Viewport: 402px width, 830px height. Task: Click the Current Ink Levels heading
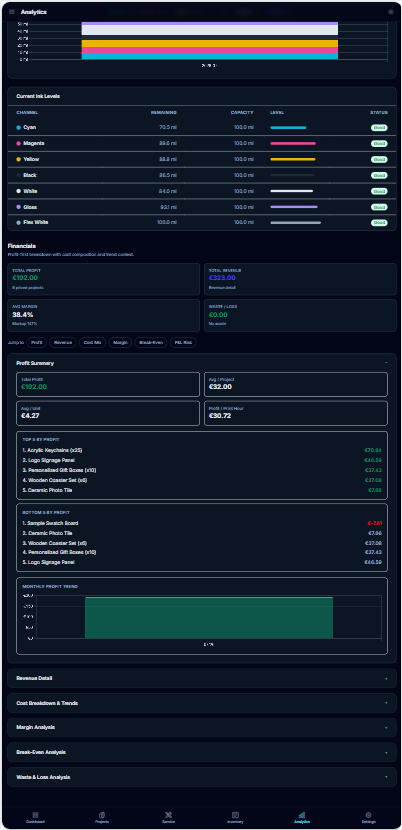(x=38, y=96)
